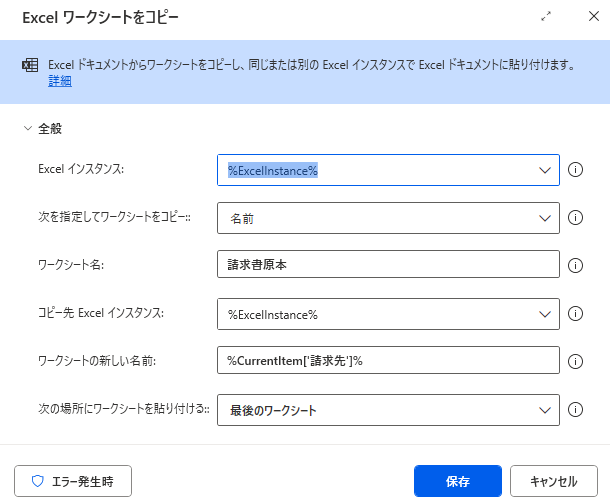610x503 pixels.
Task: Open the エラー発生時 settings button
Action: tap(73, 481)
